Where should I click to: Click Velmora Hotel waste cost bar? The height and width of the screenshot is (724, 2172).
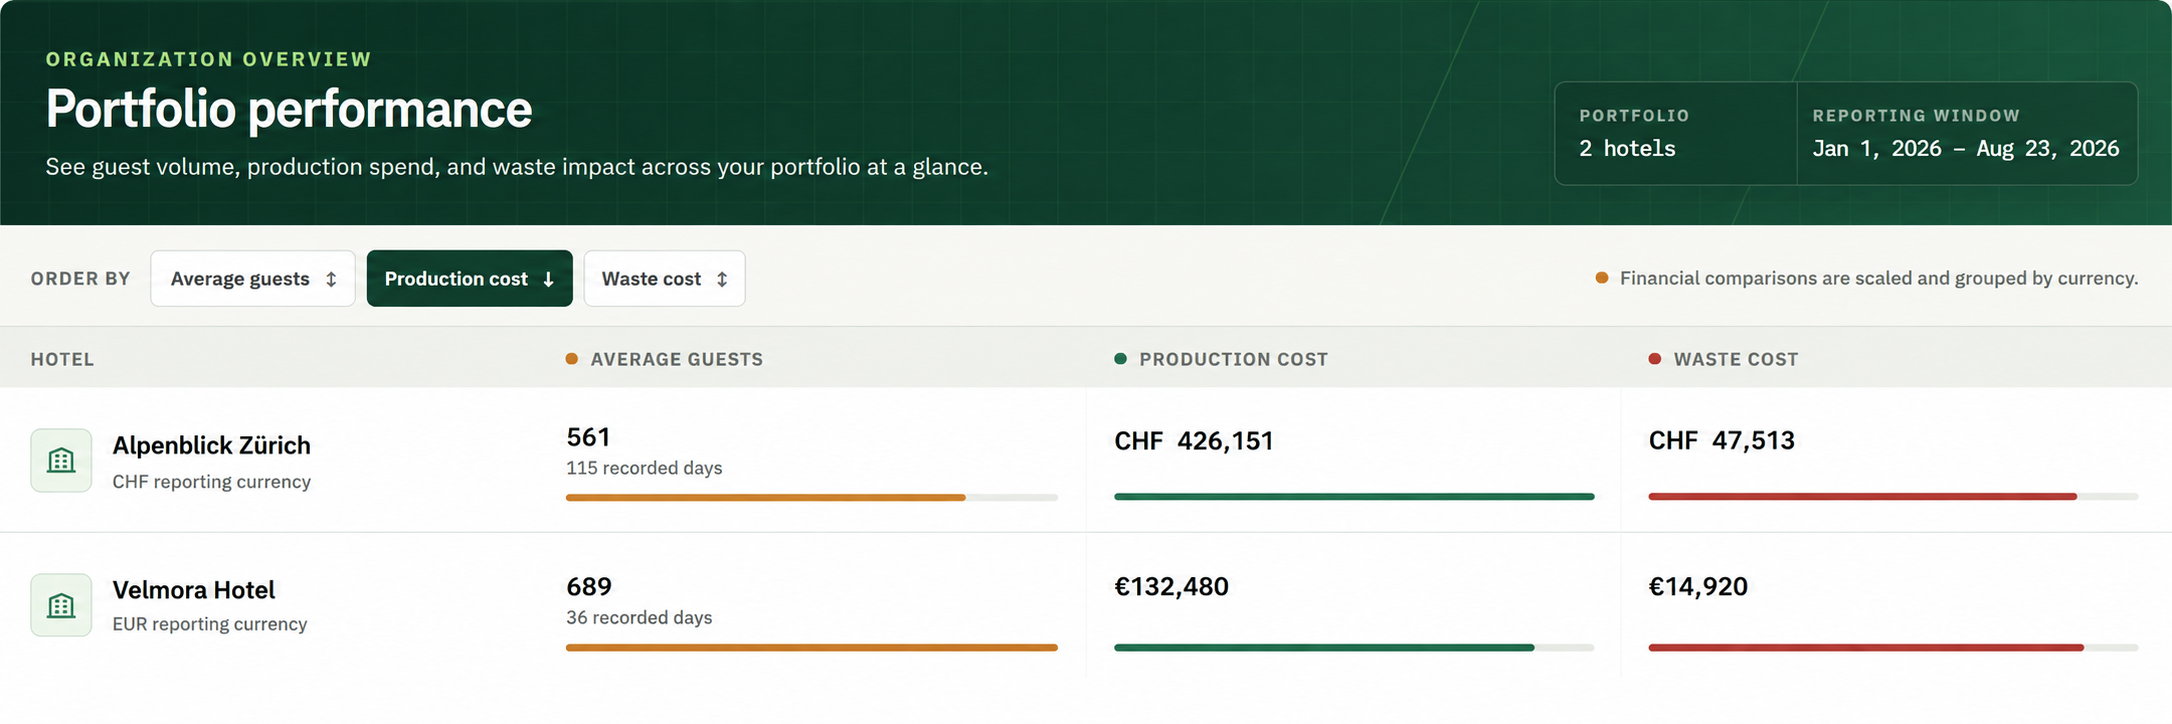tap(1893, 647)
